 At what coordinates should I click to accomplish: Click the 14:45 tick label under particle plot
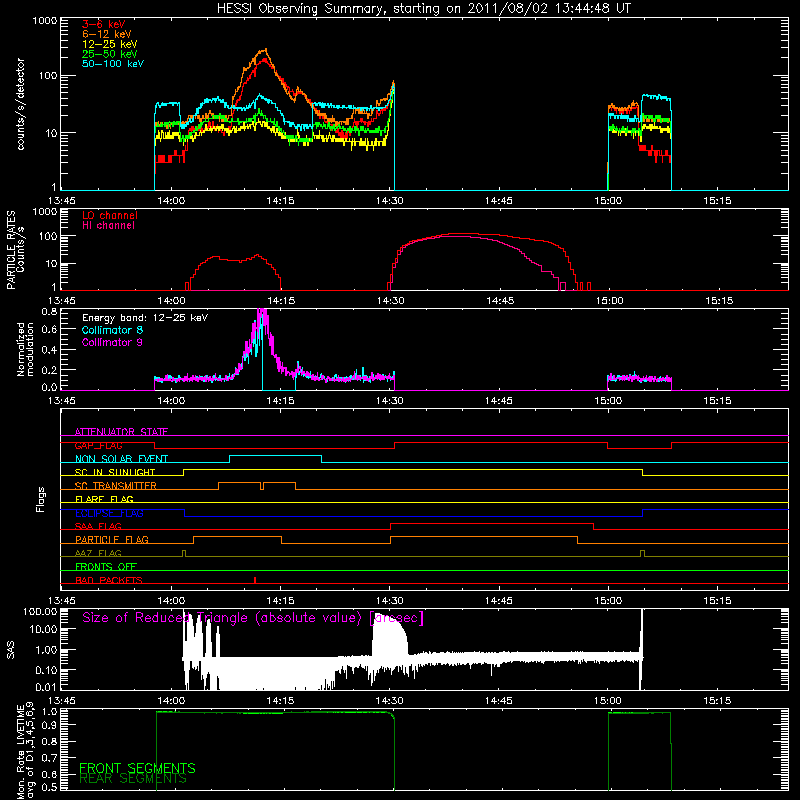pyautogui.click(x=499, y=301)
